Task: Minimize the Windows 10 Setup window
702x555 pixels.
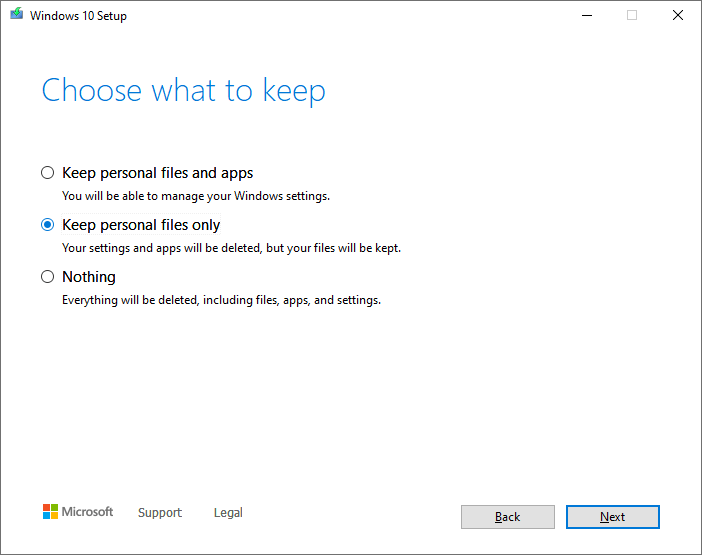Action: (x=586, y=15)
